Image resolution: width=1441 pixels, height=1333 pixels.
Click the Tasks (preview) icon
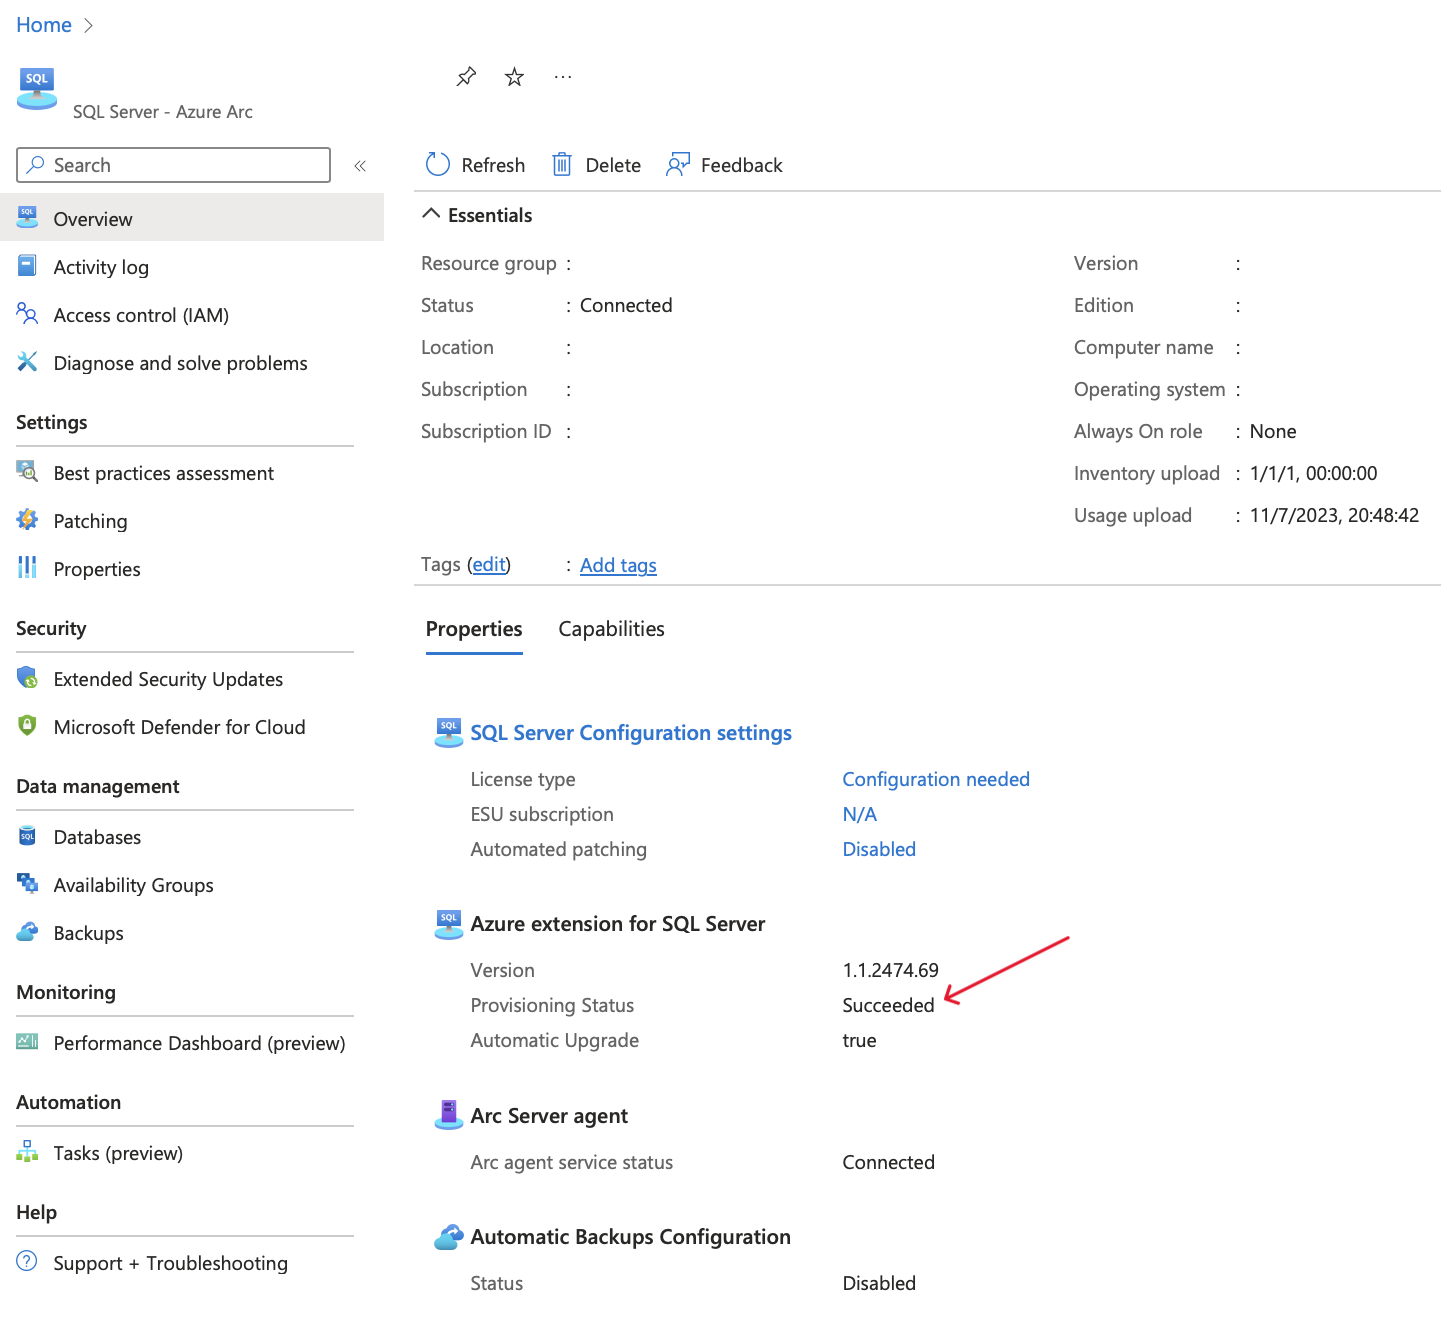pyautogui.click(x=27, y=1151)
